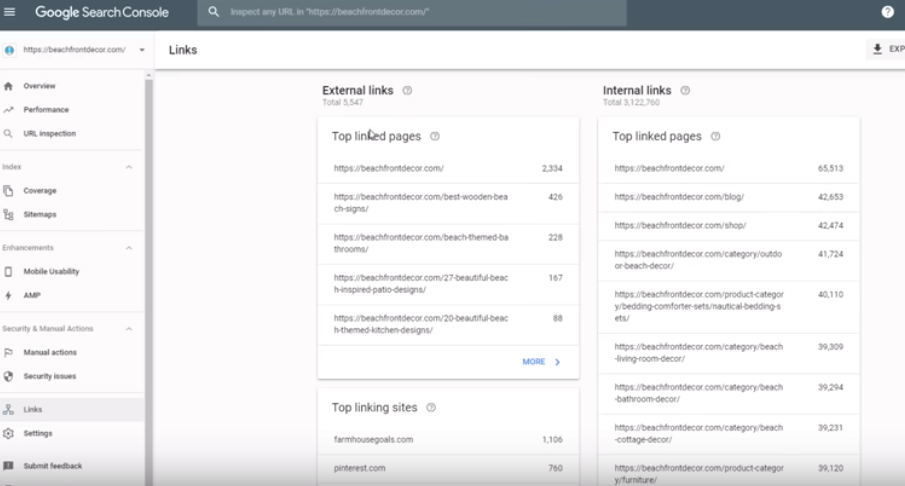Click help icon beside external Top linked pages
Screen dimensions: 905x486
(x=435, y=136)
